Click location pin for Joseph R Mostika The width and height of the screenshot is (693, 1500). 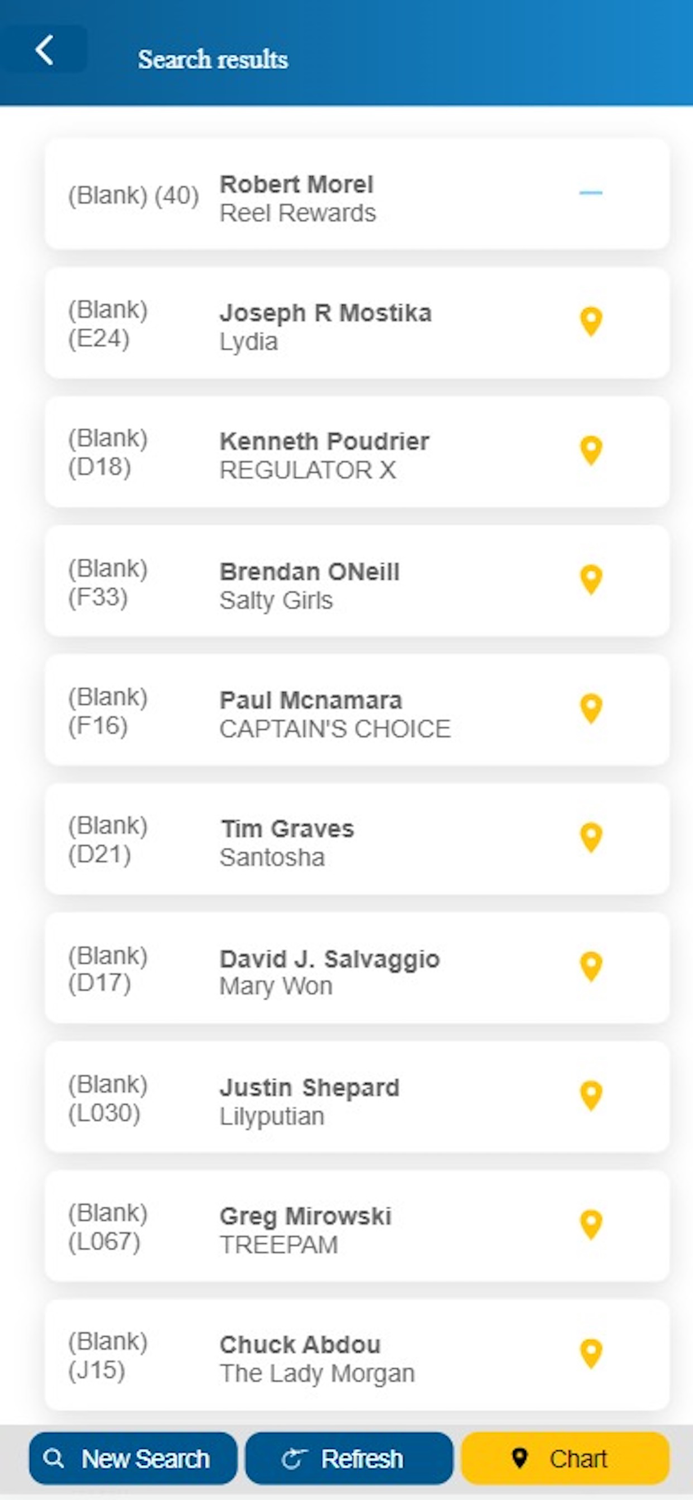591,322
